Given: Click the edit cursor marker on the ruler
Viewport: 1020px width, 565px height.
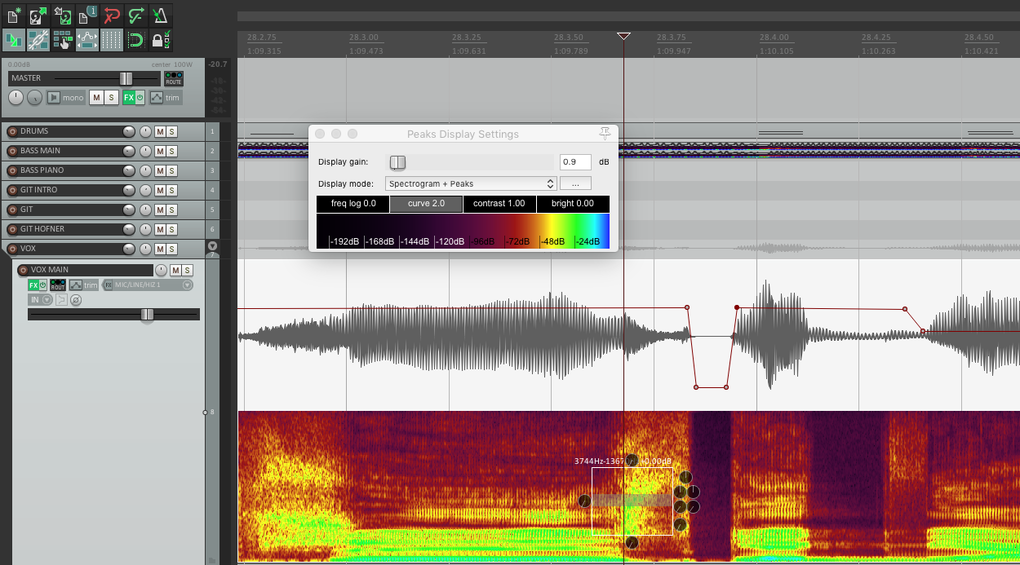Looking at the screenshot, I should coord(623,36).
